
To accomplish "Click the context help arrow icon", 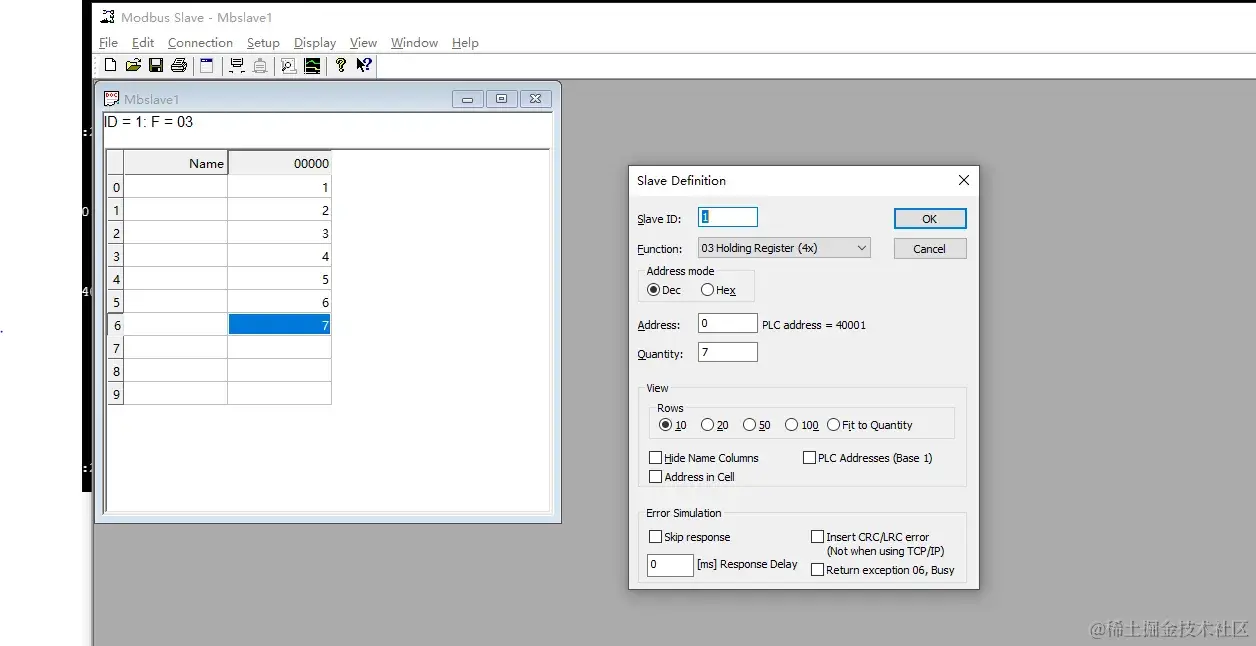I will click(364, 66).
